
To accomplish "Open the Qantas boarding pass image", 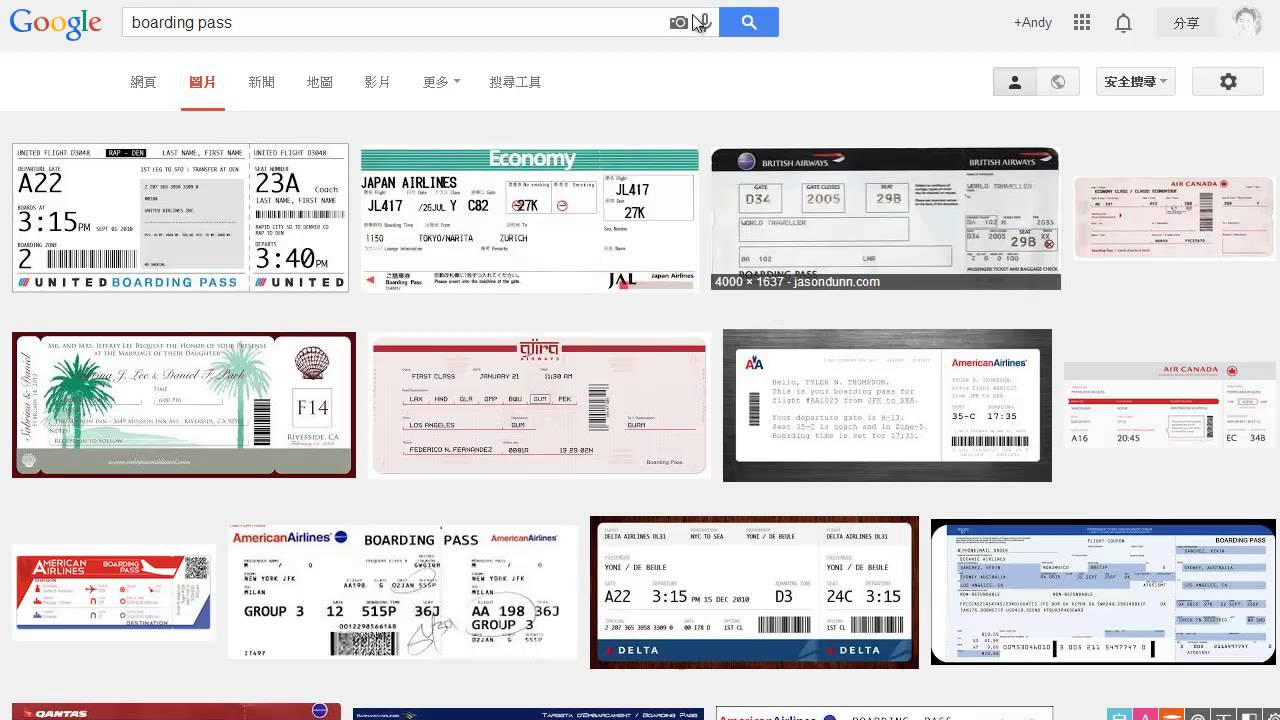I will tap(176, 712).
